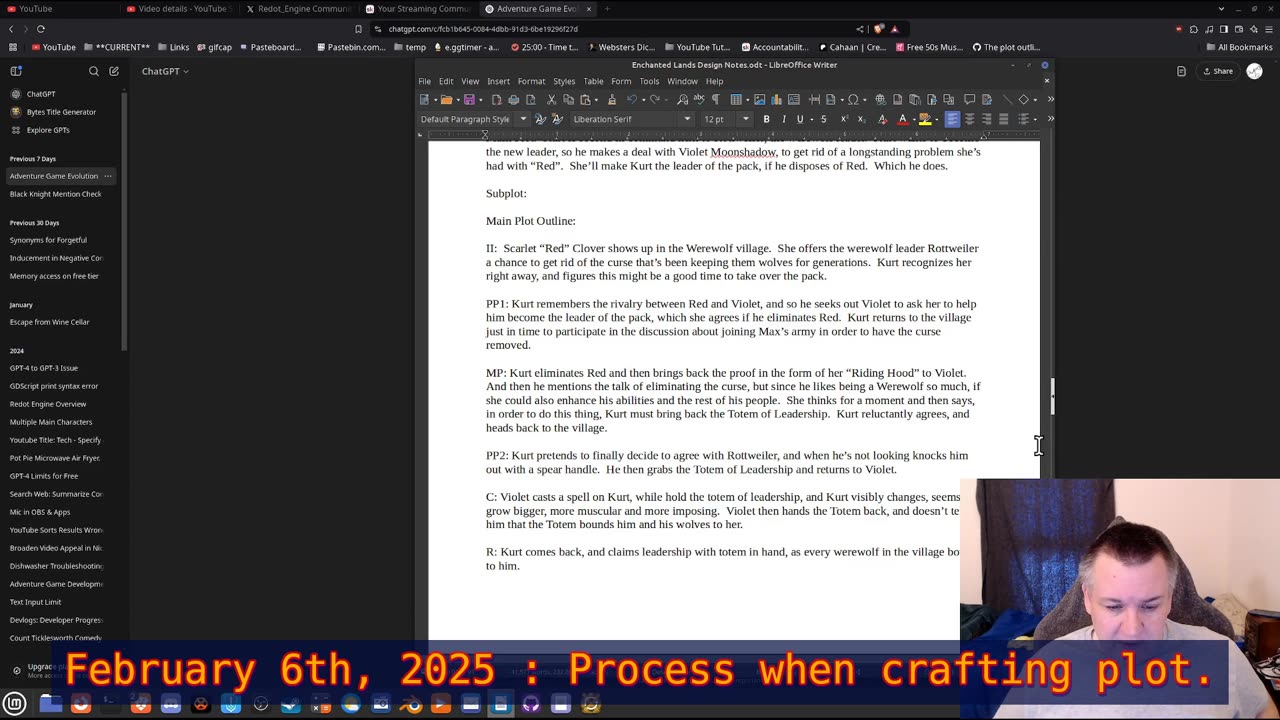Toggle Strikethrough formatting
This screenshot has width=1280, height=720.
[823, 119]
